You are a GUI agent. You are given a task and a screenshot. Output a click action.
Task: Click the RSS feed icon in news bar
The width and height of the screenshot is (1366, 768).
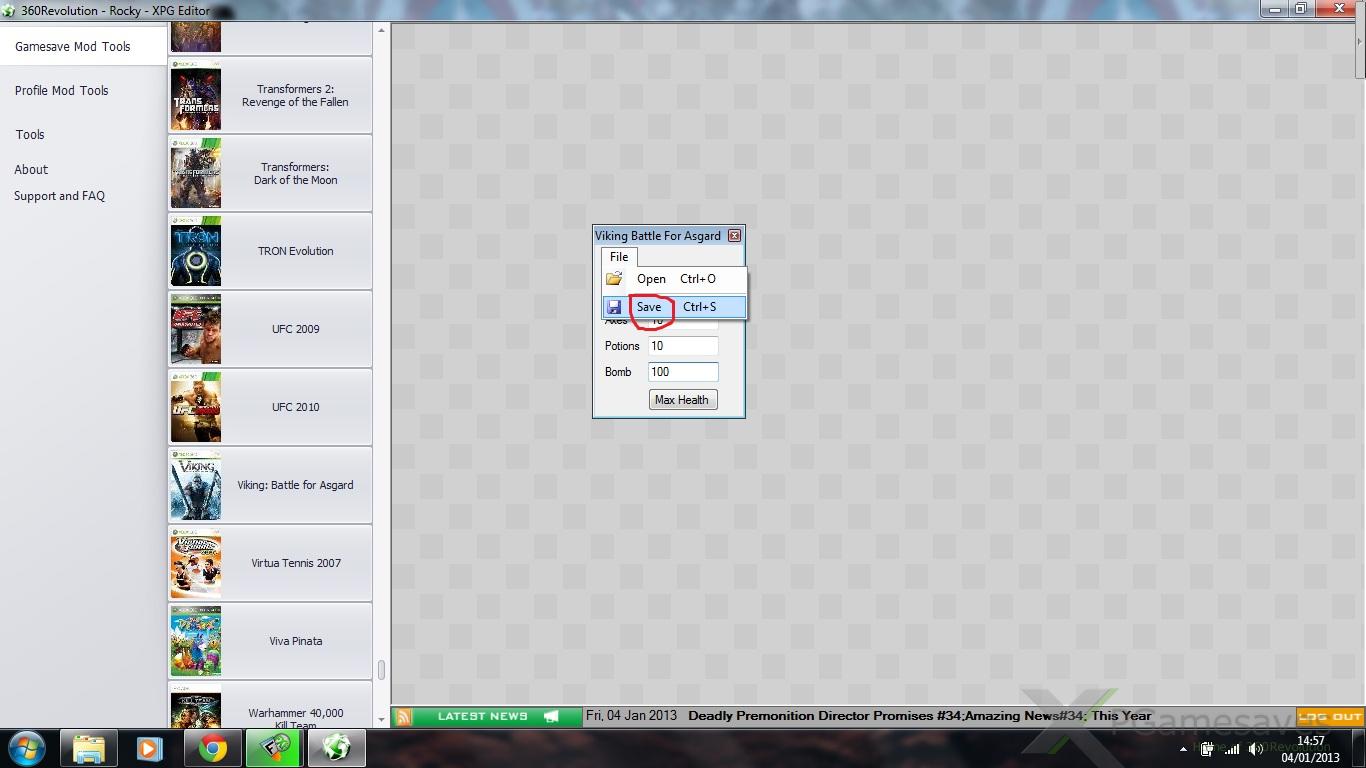(403, 717)
